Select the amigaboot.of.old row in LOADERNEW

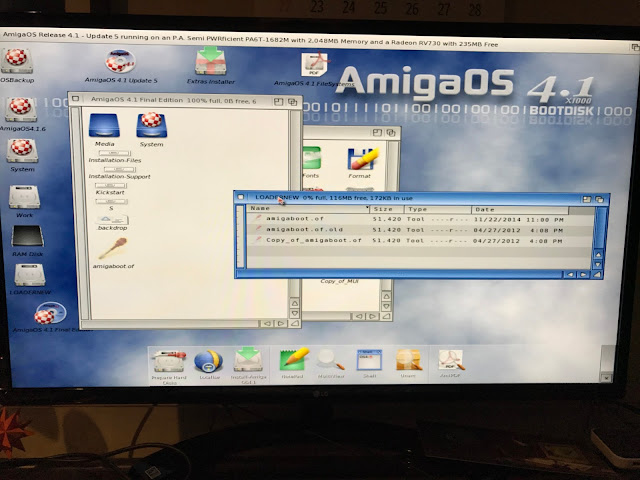(x=419, y=230)
